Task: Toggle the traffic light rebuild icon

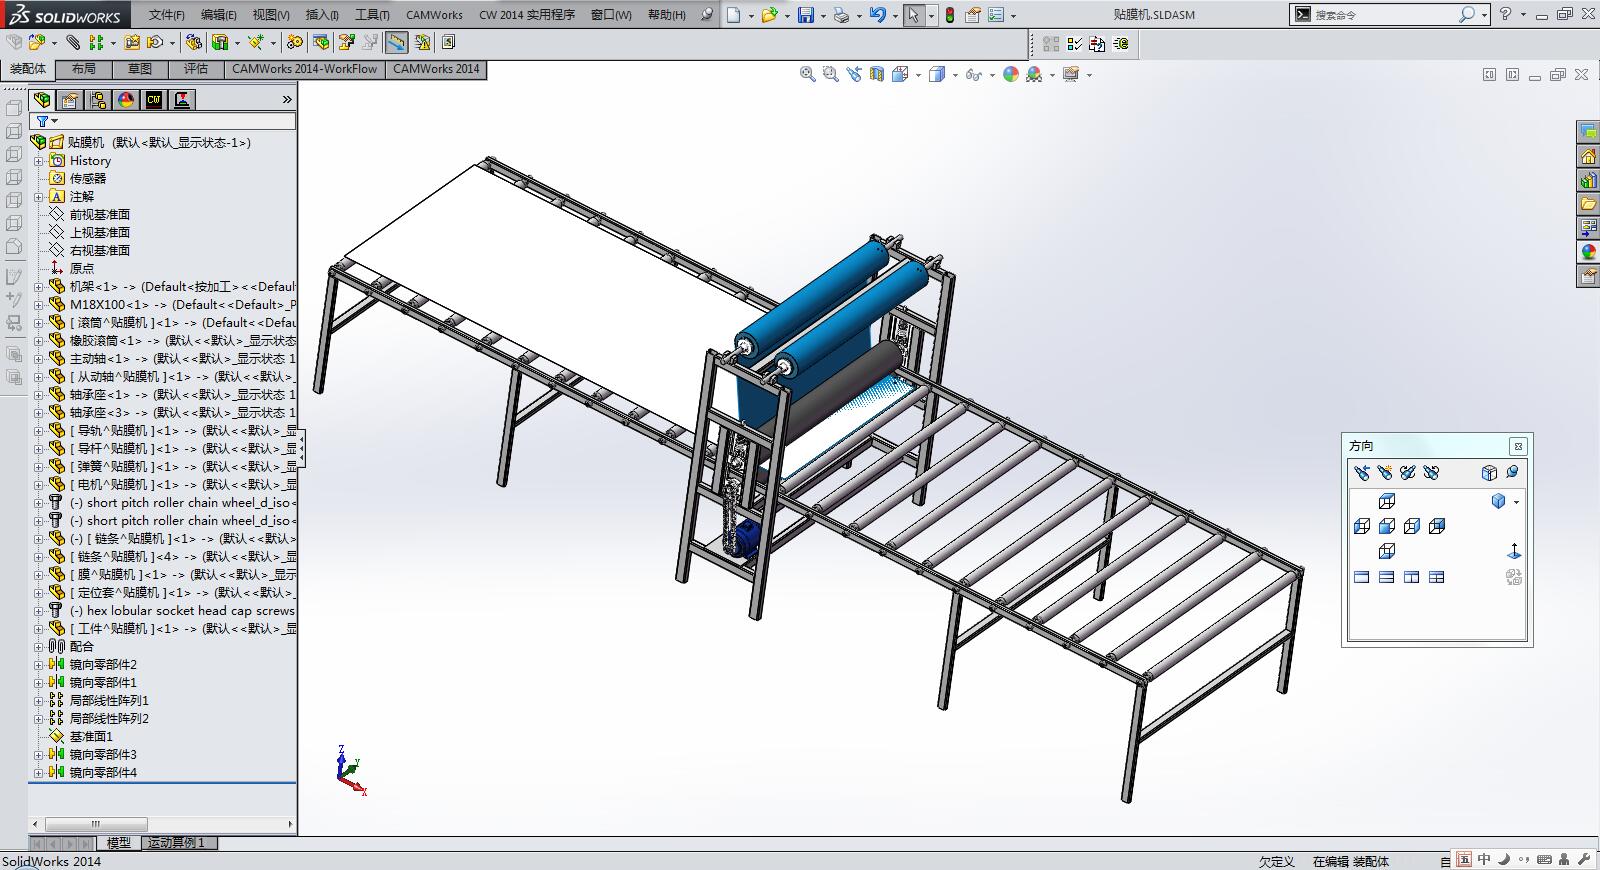Action: (949, 15)
